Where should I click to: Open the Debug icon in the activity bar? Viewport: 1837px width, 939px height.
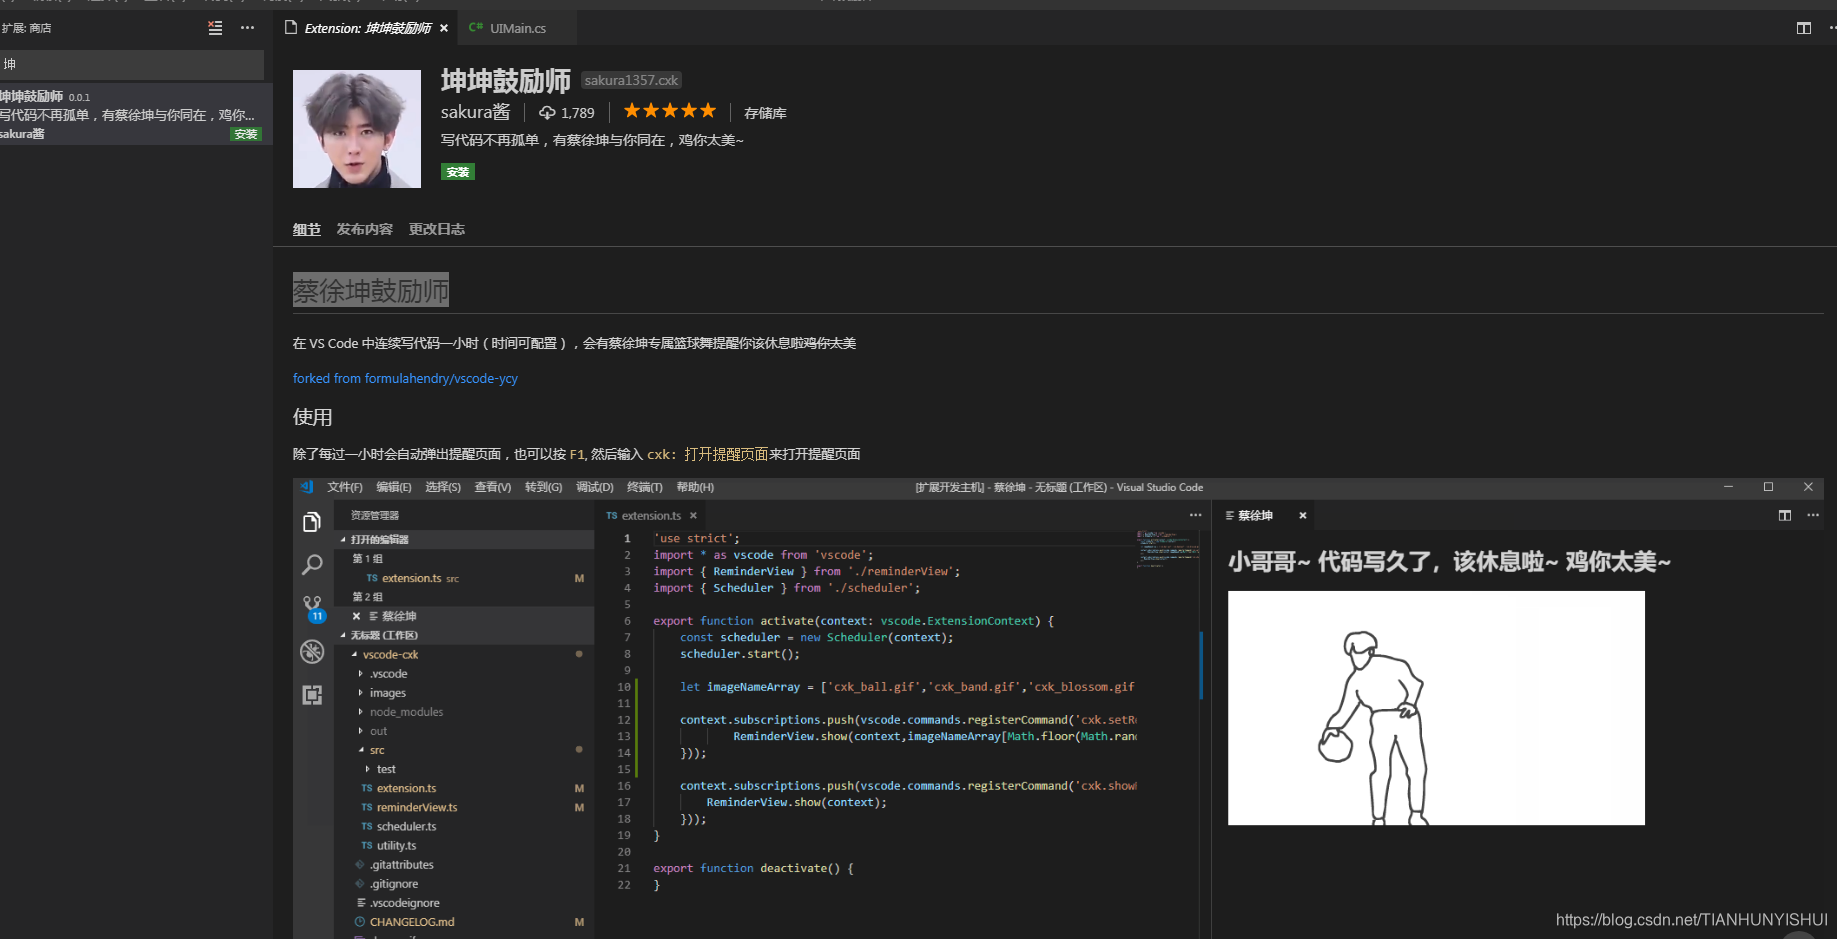(x=312, y=652)
